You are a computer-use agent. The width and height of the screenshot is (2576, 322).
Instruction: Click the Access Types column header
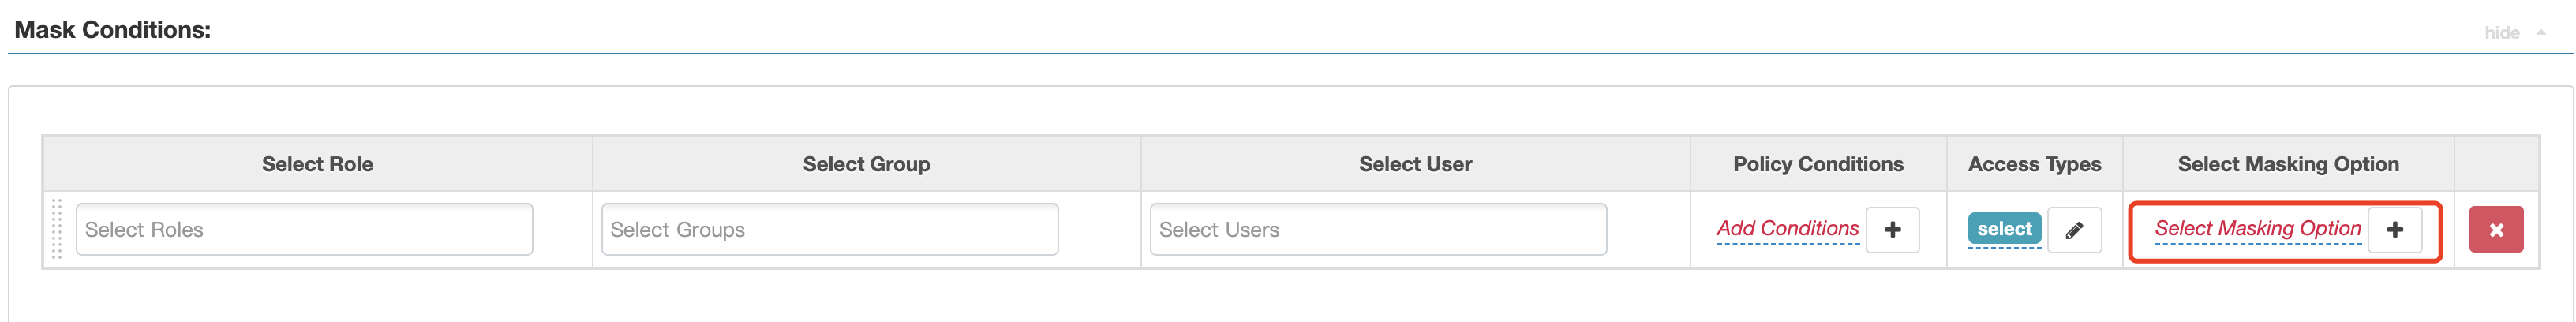point(2034,164)
